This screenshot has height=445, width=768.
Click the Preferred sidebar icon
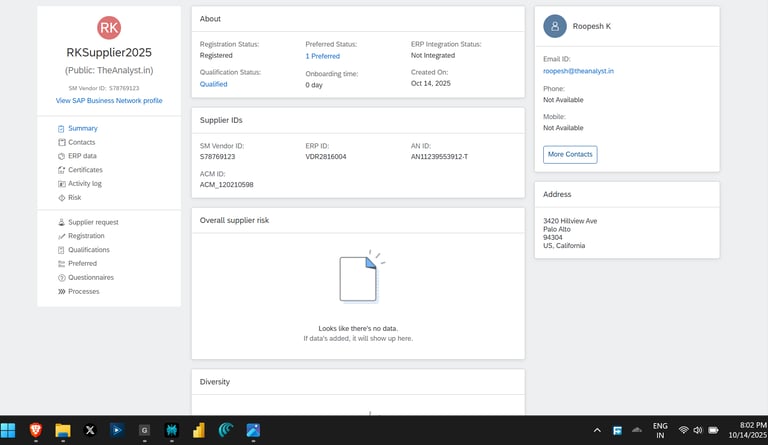coord(61,264)
